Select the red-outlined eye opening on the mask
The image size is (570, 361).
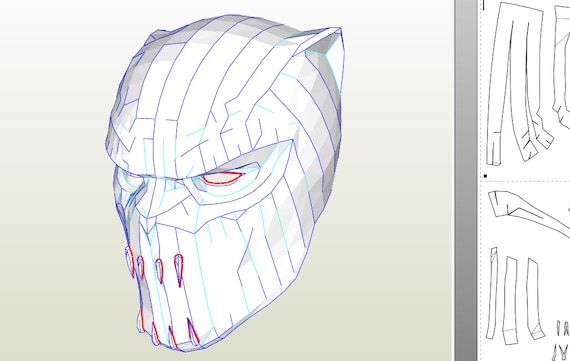[222, 178]
